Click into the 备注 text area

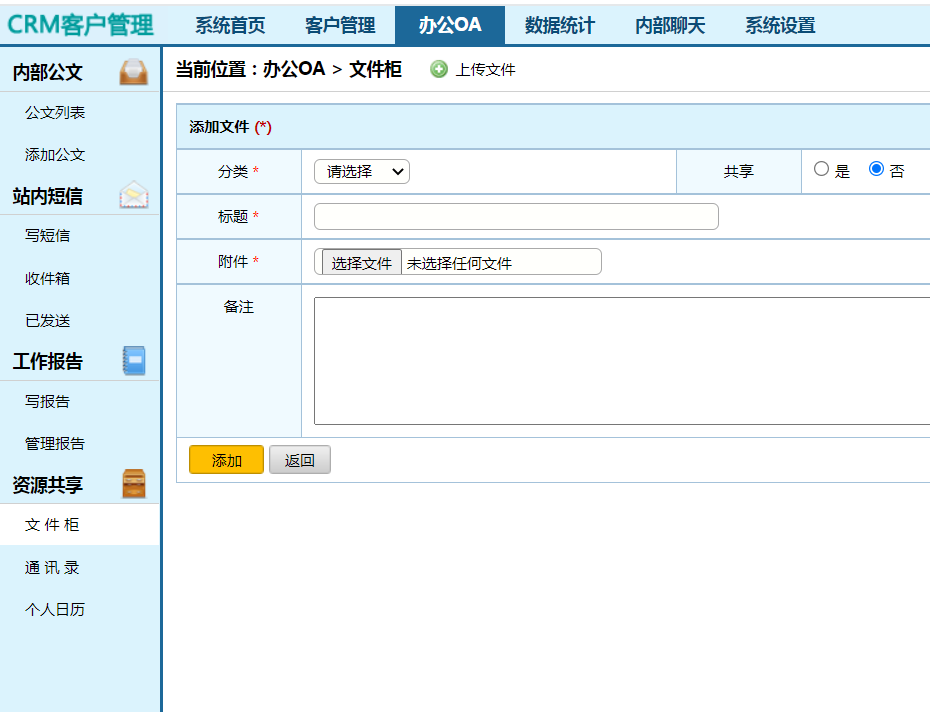(x=622, y=361)
